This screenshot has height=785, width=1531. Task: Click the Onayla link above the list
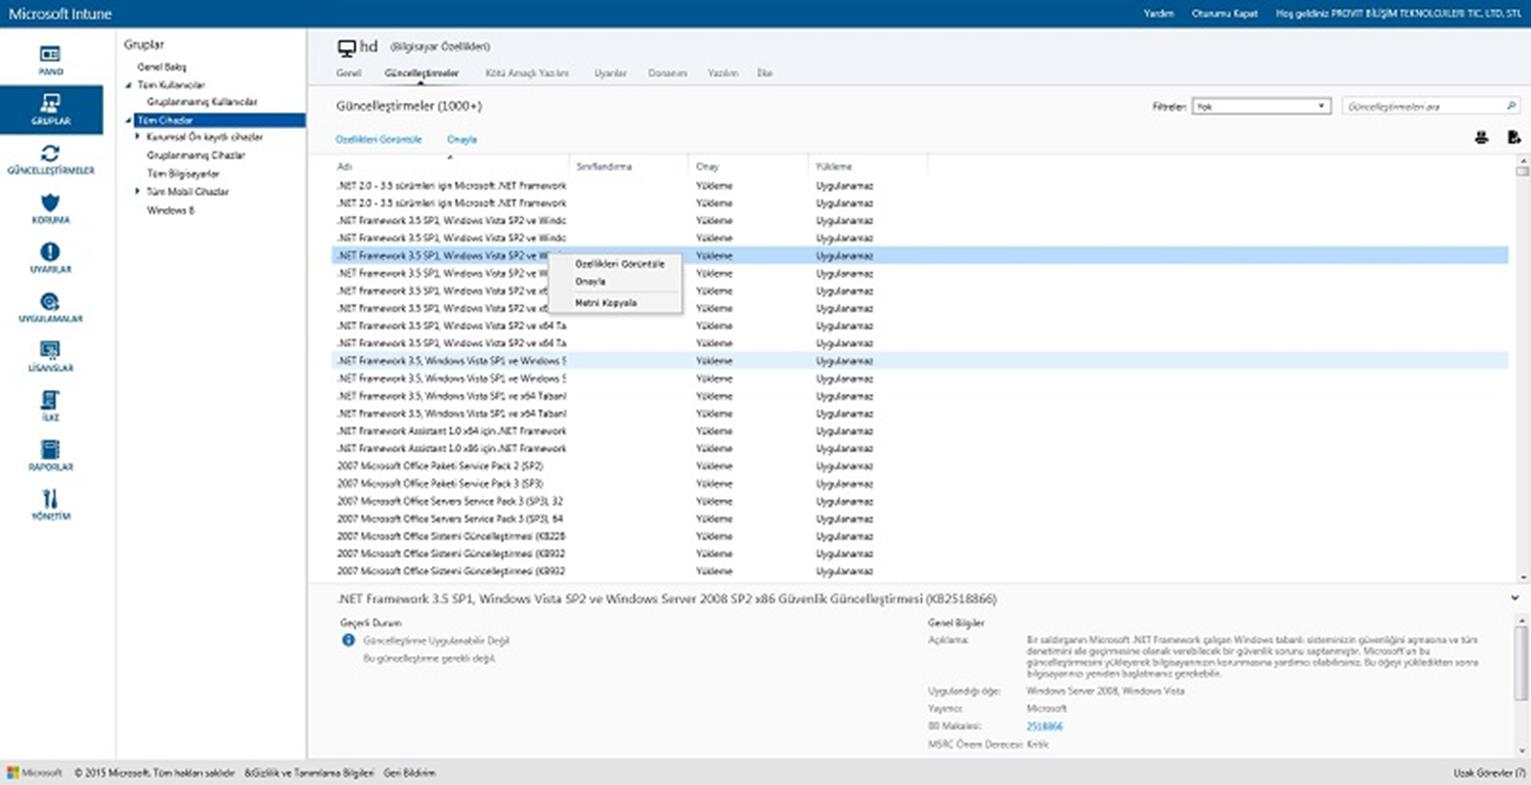(462, 140)
